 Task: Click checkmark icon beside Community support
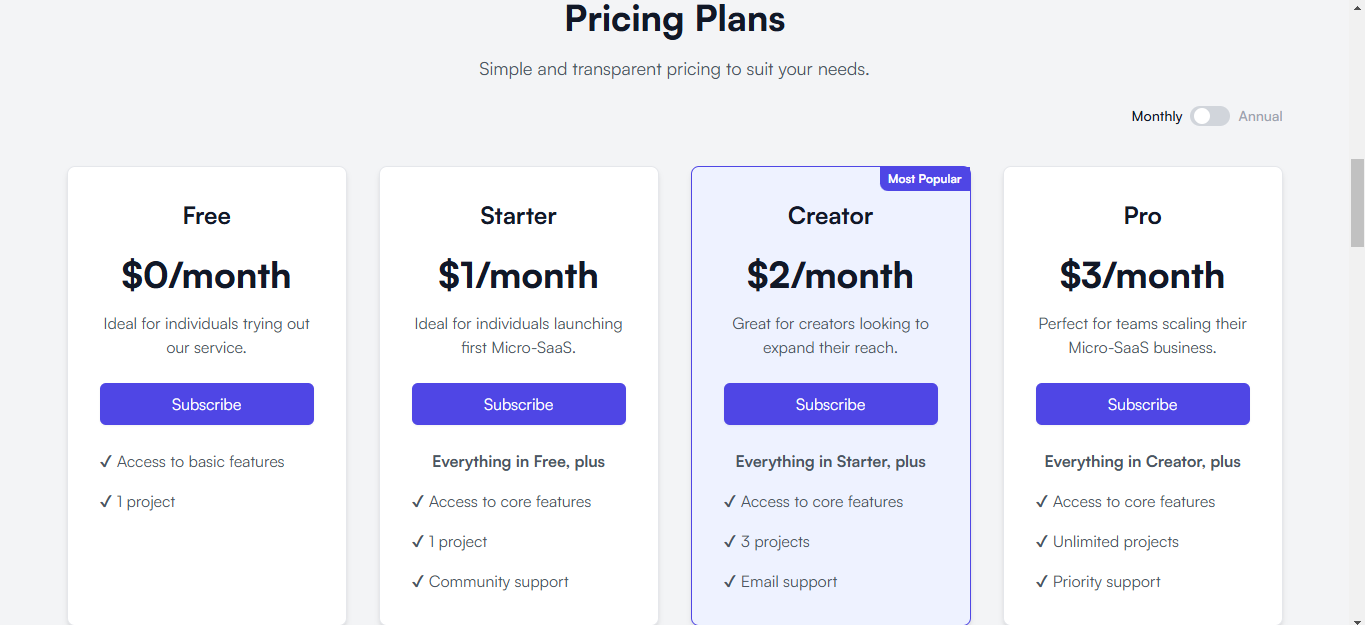click(418, 582)
